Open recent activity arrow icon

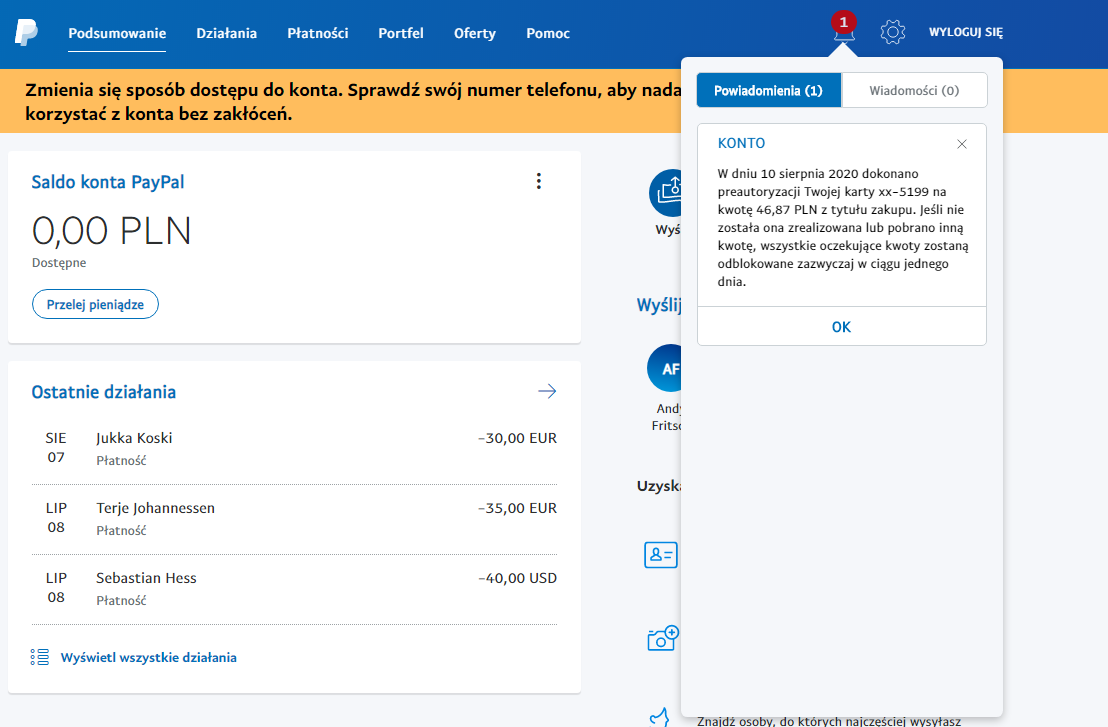pyautogui.click(x=547, y=391)
